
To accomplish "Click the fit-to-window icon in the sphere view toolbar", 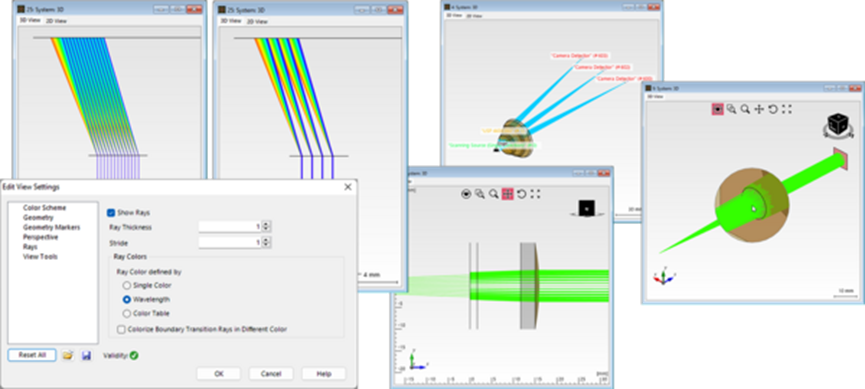I will coord(787,109).
